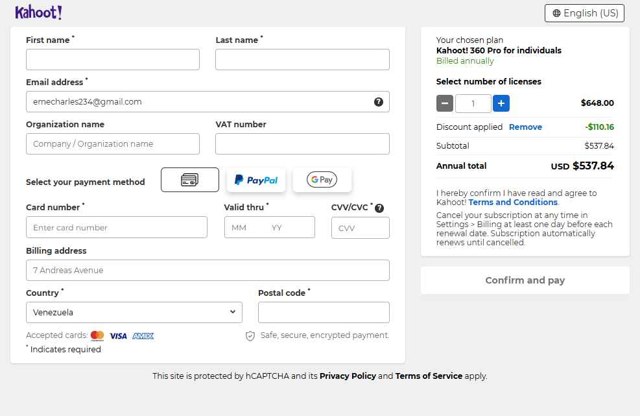Open the English (US) language selector
This screenshot has width=640, height=416.
[x=584, y=13]
